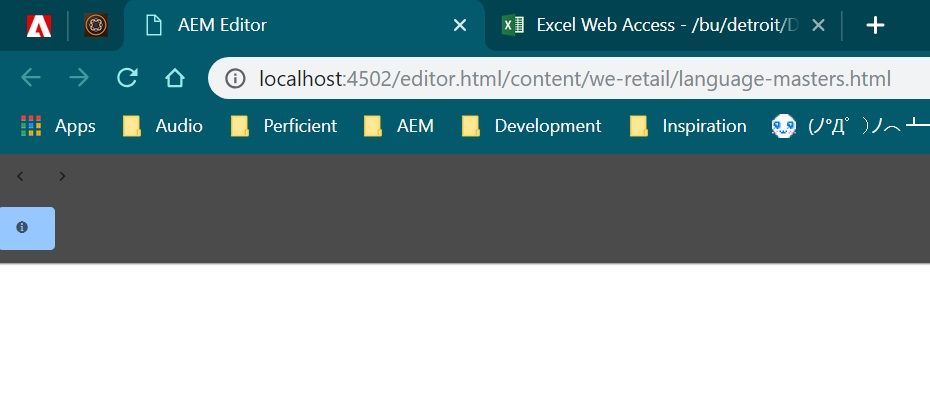Expand the Audio bookmarks folder

click(x=163, y=126)
